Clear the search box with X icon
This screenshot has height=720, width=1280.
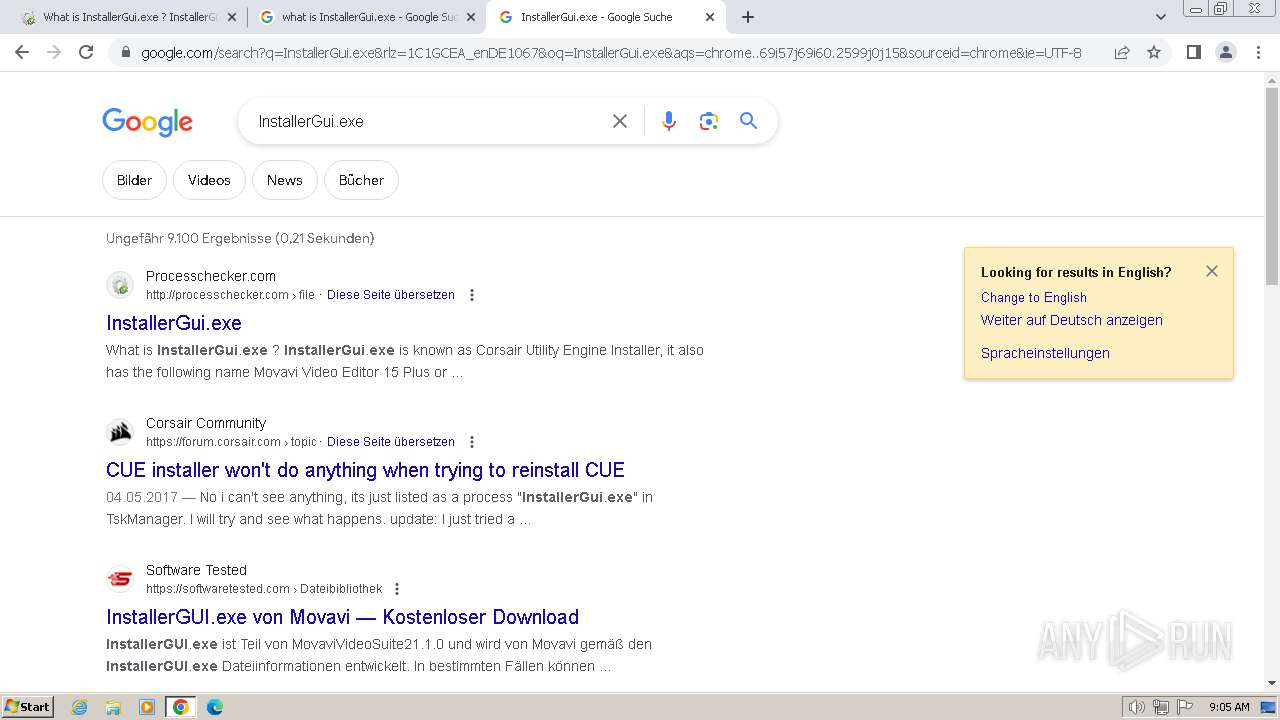(x=620, y=121)
